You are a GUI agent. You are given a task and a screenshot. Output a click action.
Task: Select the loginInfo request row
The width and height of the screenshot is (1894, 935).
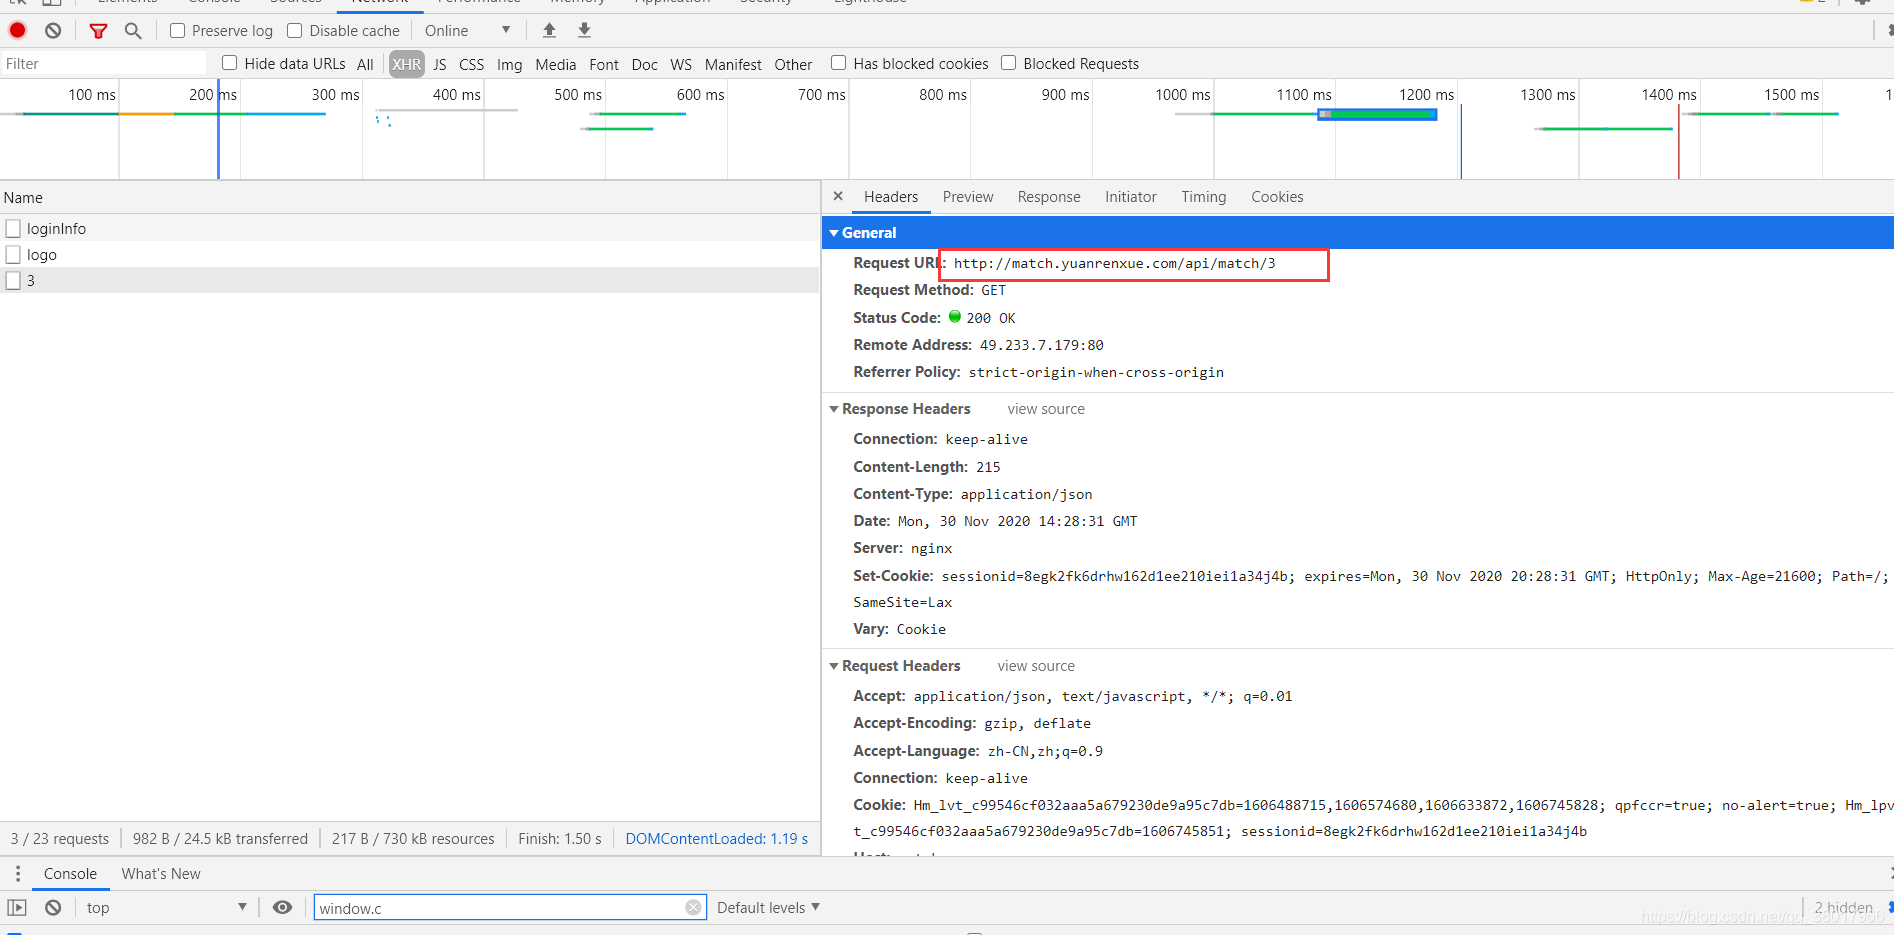(410, 228)
